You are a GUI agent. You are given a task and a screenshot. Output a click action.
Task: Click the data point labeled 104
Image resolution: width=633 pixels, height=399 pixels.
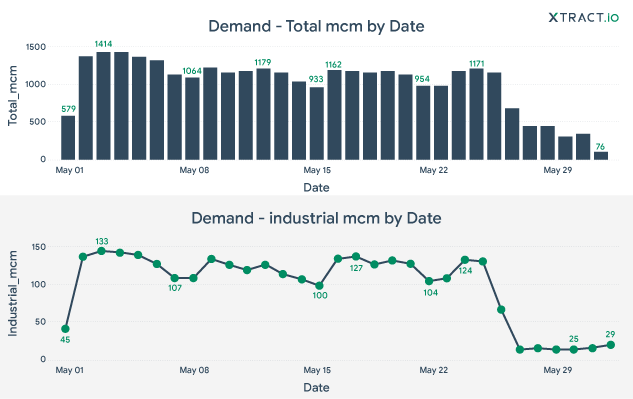coord(429,281)
